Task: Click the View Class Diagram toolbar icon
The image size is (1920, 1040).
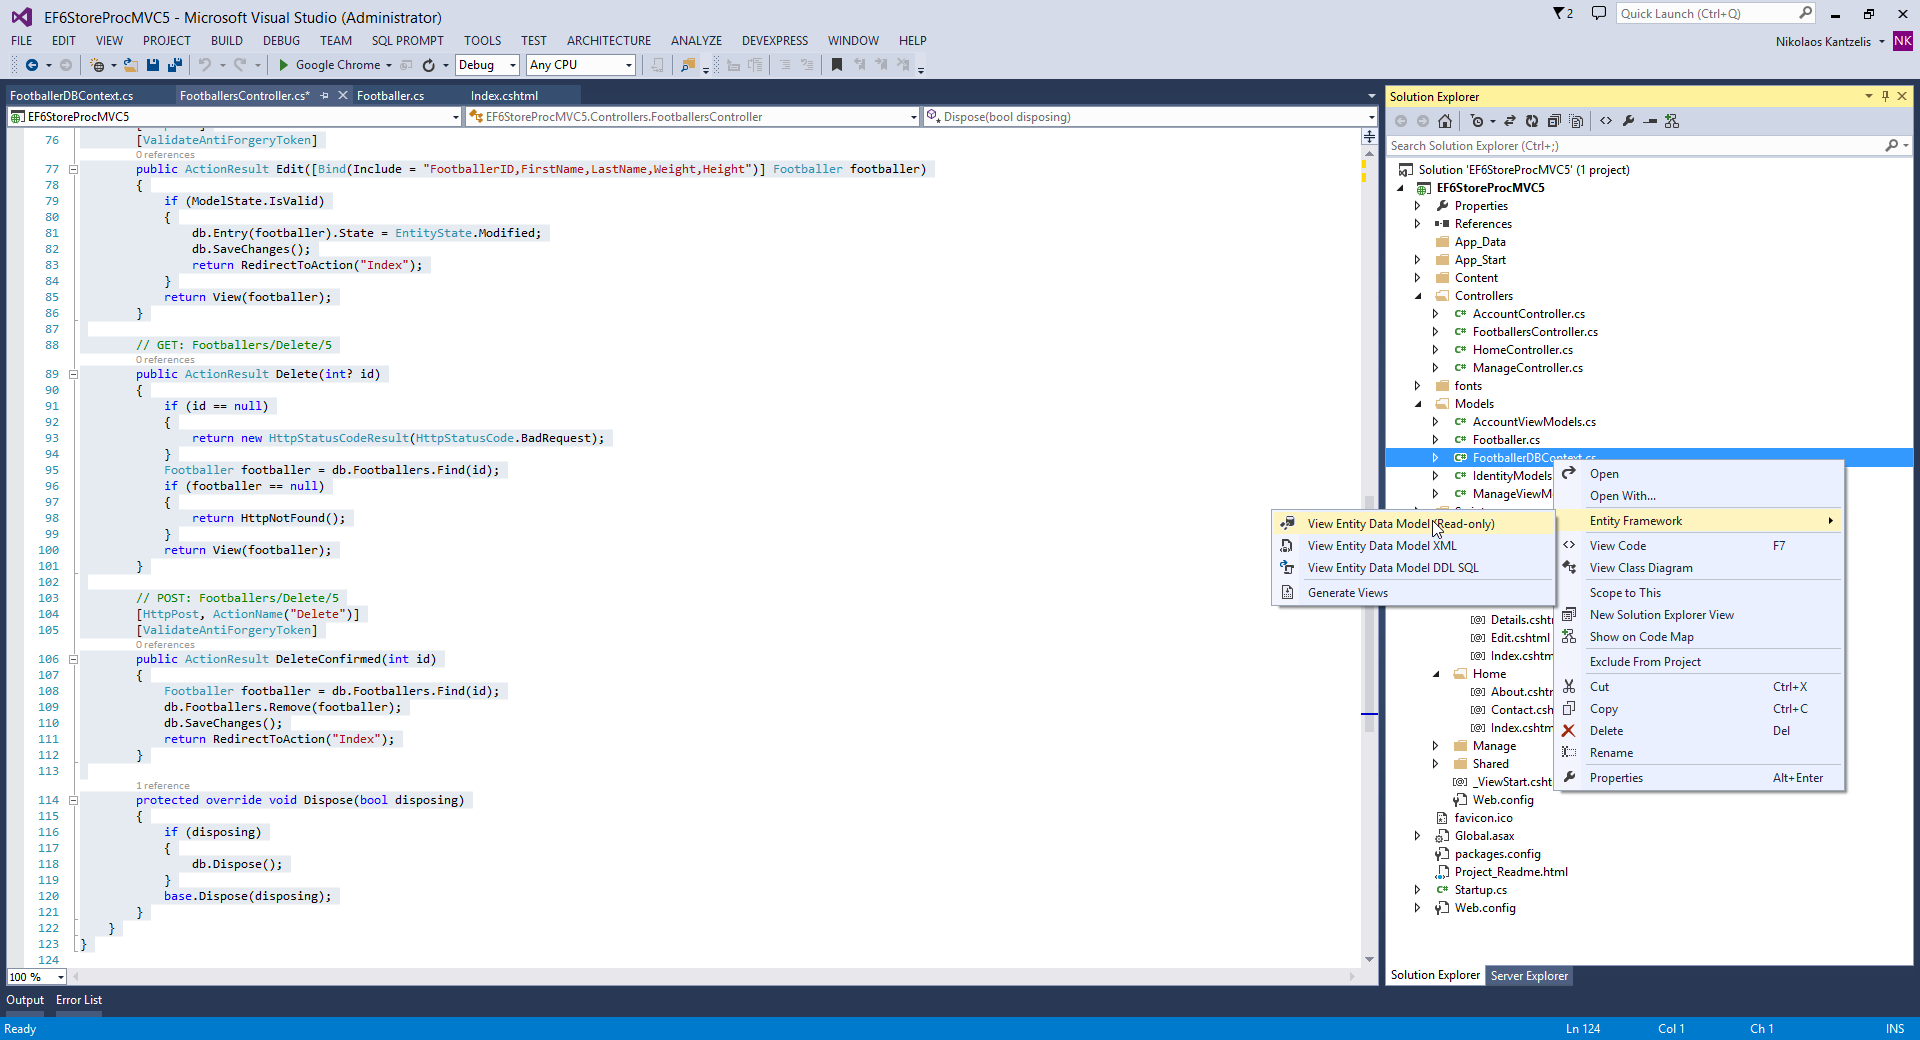Action: click(x=1672, y=121)
